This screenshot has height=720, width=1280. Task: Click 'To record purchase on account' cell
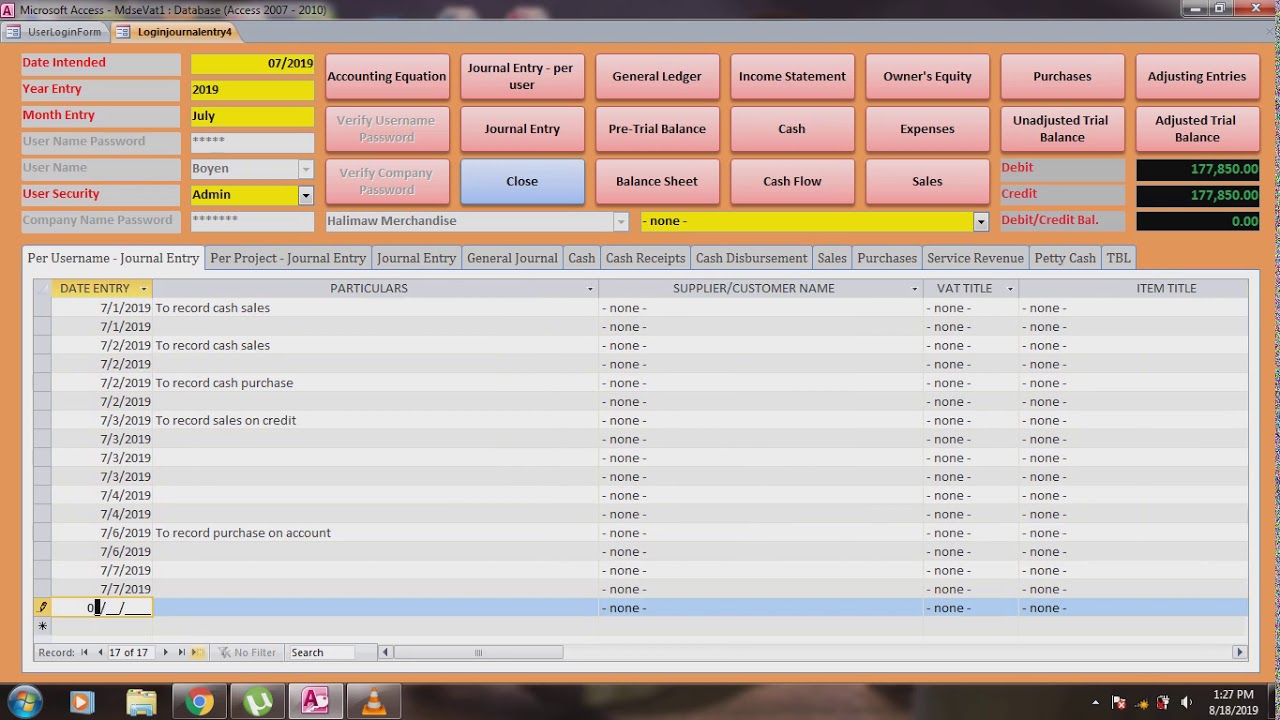click(375, 533)
